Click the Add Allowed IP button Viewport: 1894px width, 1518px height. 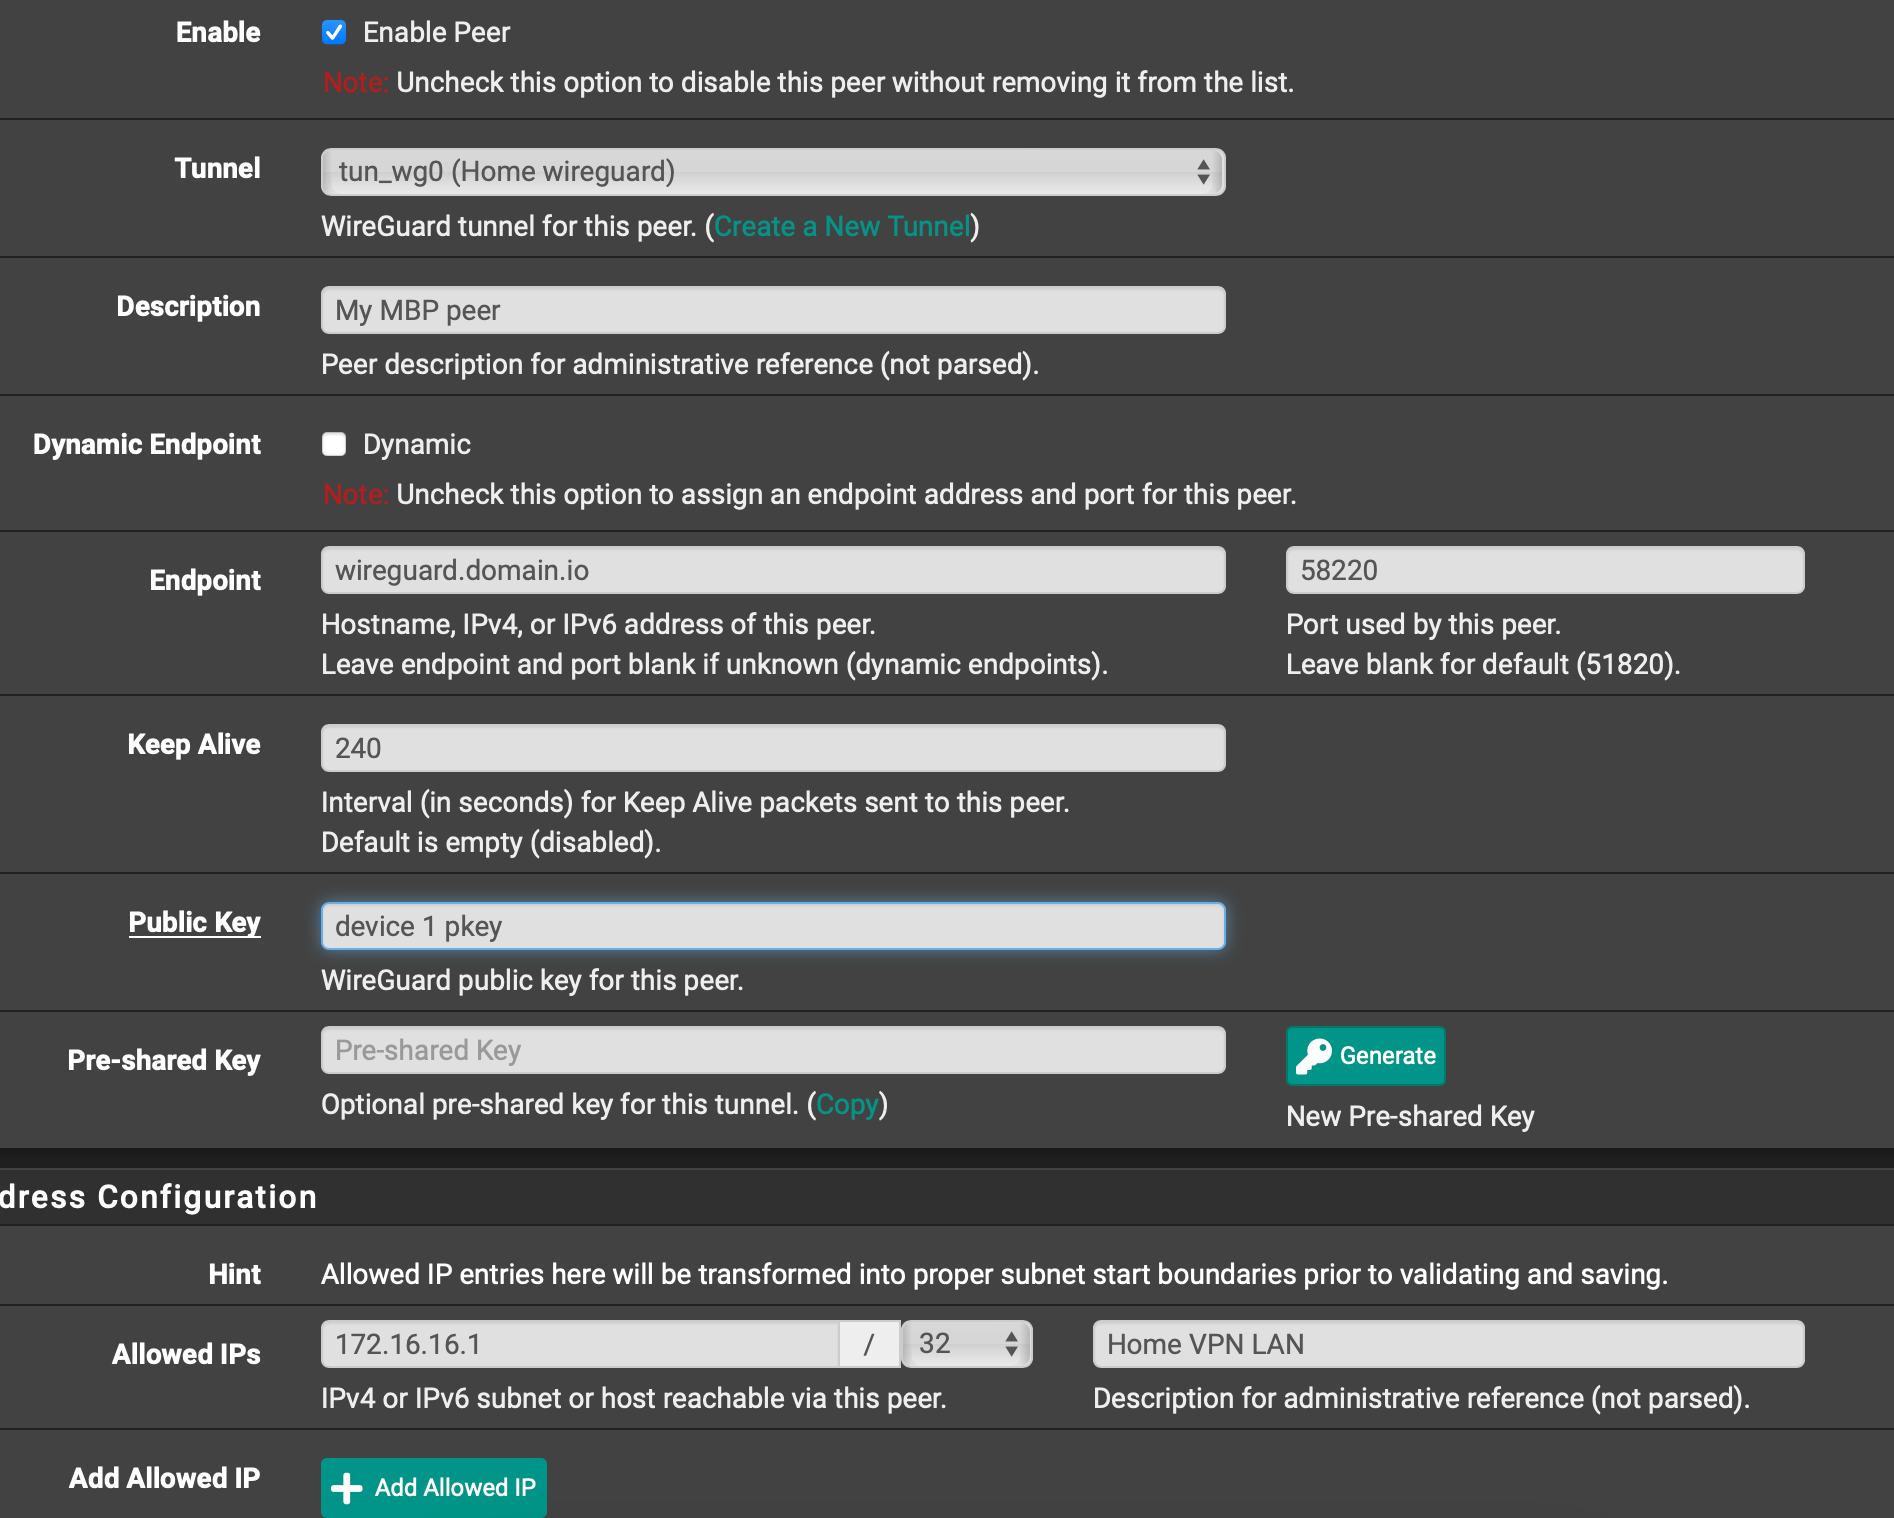[434, 1487]
